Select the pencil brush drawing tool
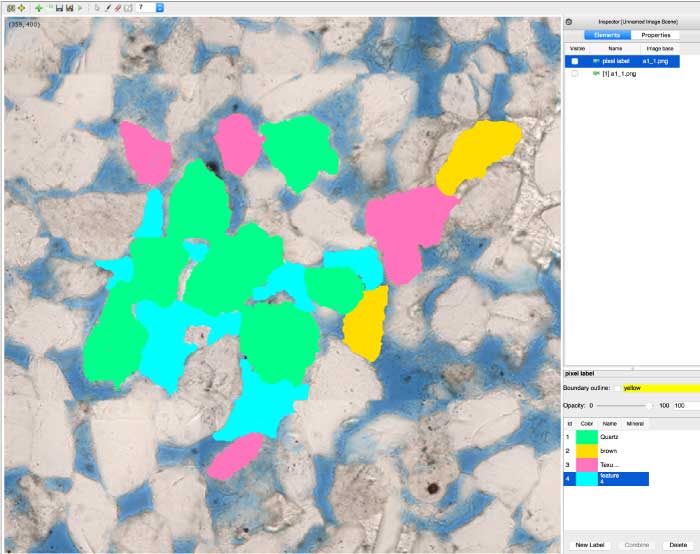 108,8
